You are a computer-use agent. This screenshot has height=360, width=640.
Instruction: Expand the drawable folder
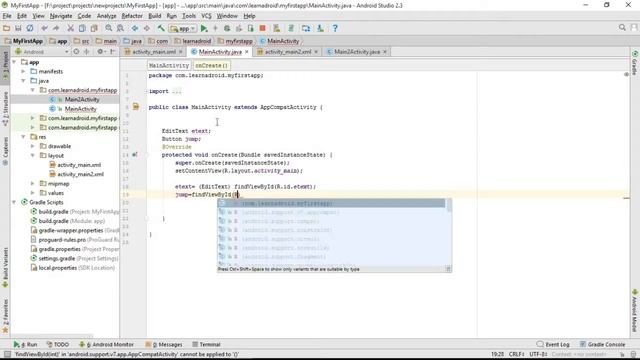click(x=33, y=146)
